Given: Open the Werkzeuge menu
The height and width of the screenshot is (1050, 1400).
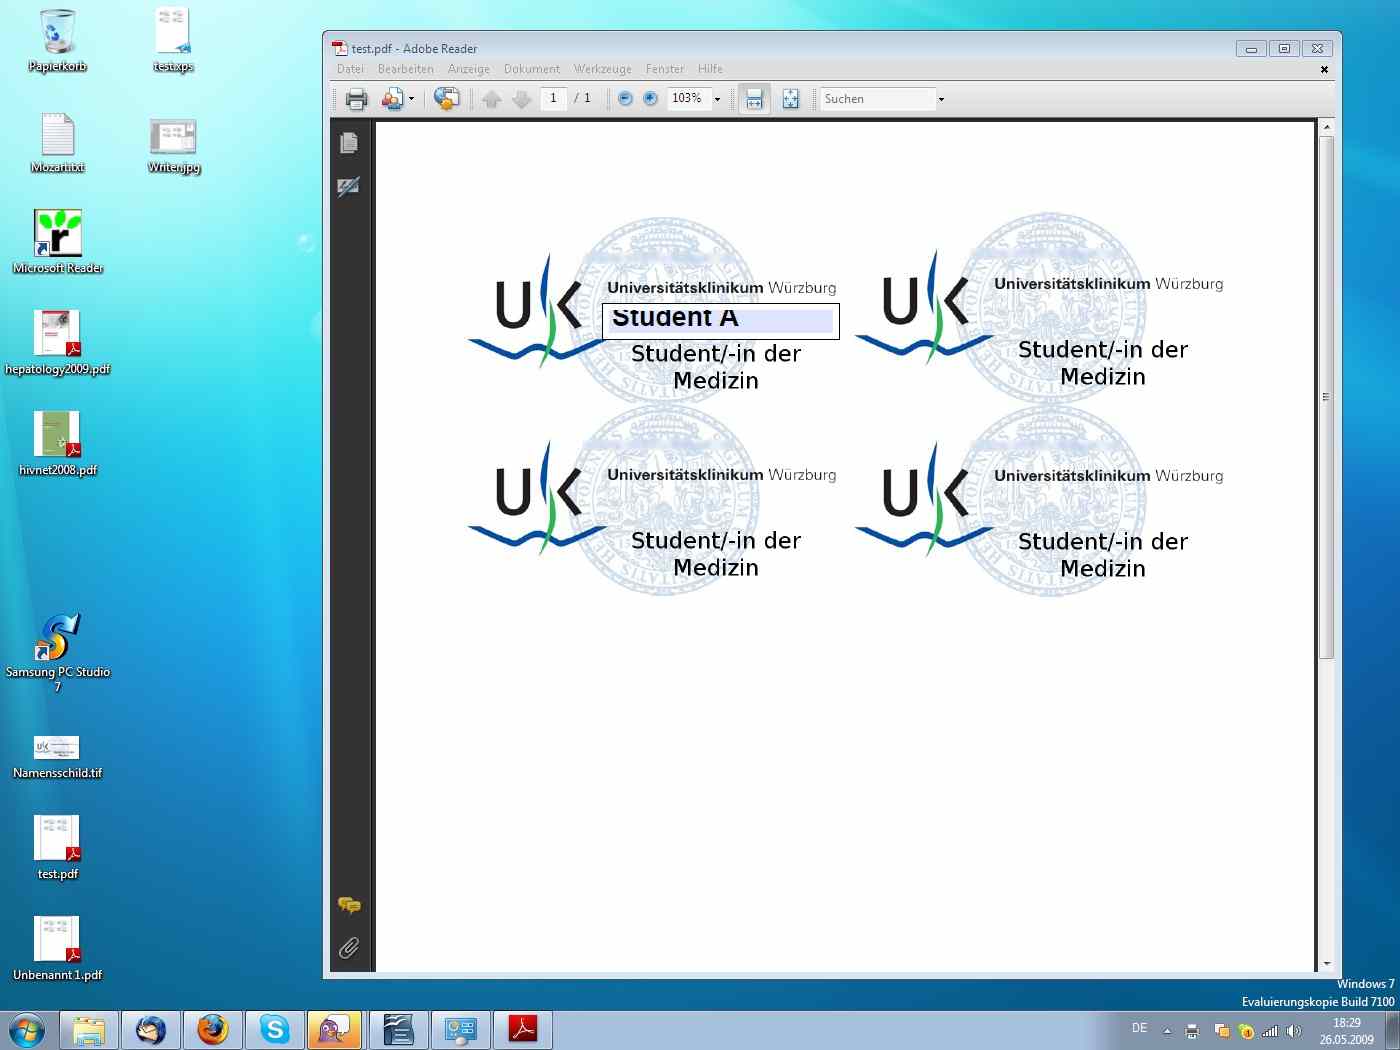Looking at the screenshot, I should (x=602, y=69).
